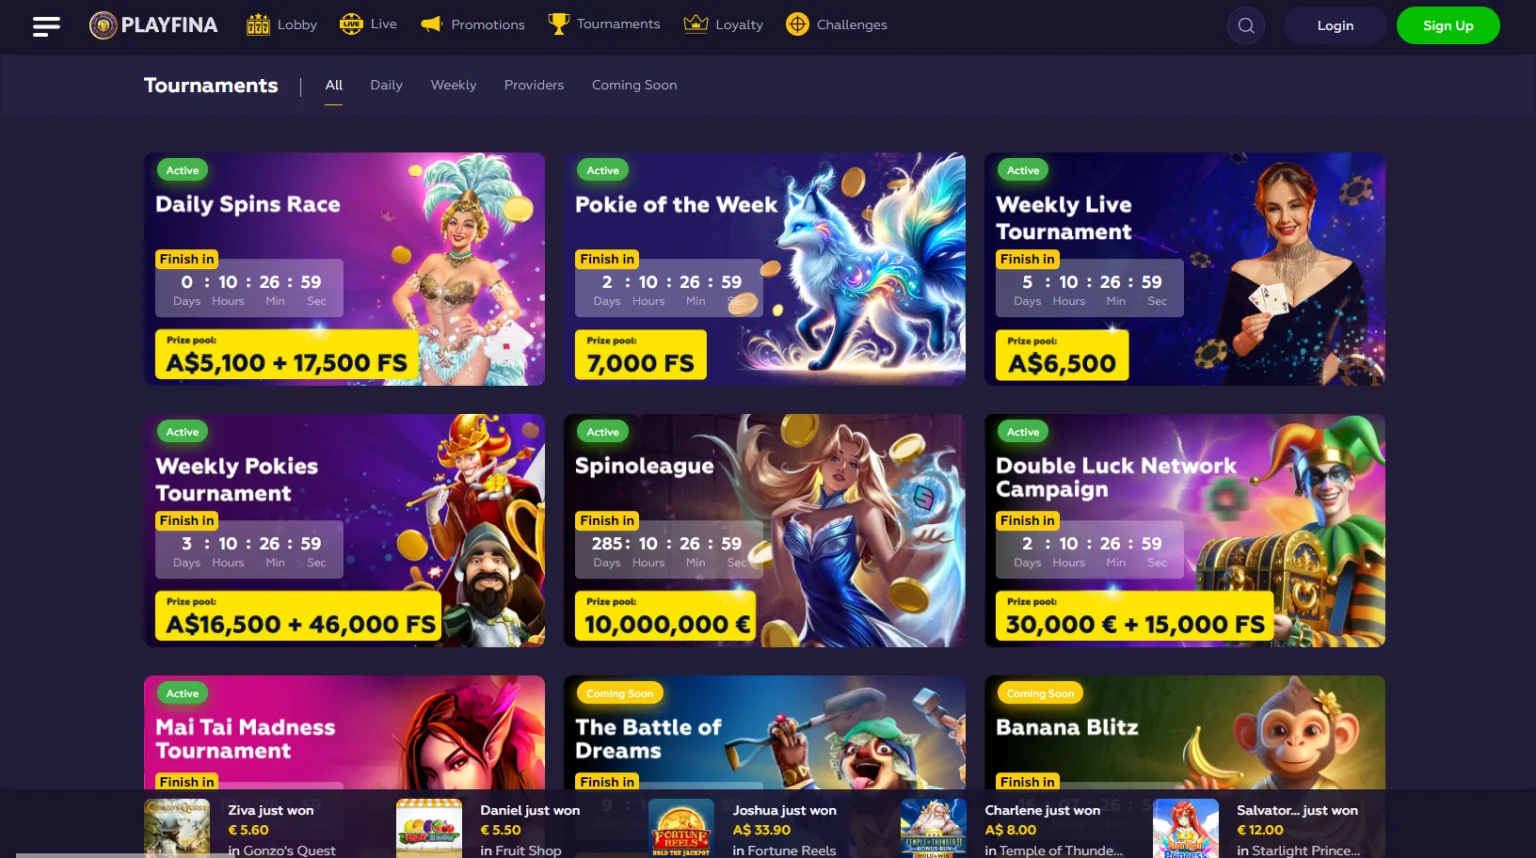1536x858 pixels.
Task: Open Promotions megaphone icon
Action: coord(431,24)
